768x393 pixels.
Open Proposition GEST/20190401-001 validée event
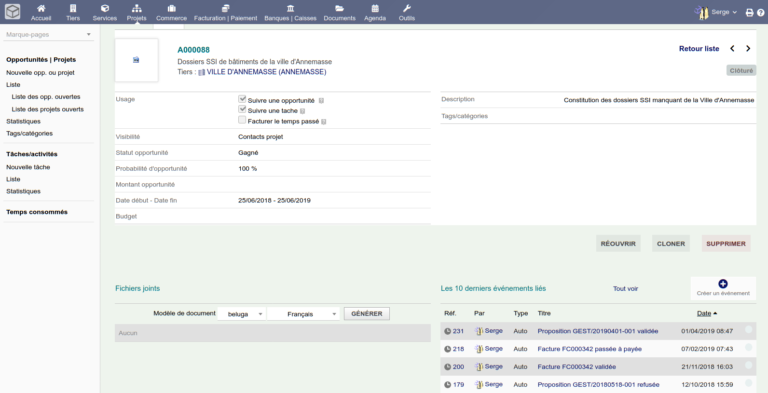(x=598, y=331)
